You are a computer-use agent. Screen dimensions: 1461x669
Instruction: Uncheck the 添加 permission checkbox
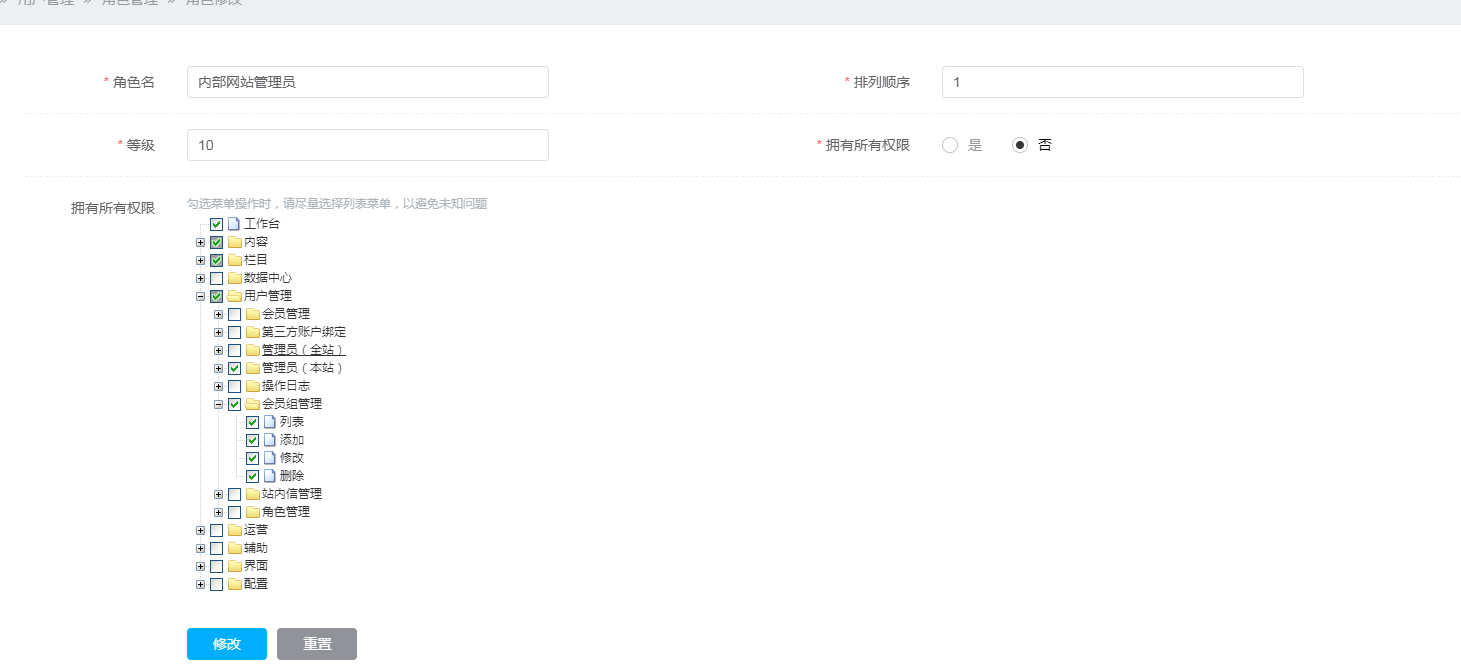[252, 440]
